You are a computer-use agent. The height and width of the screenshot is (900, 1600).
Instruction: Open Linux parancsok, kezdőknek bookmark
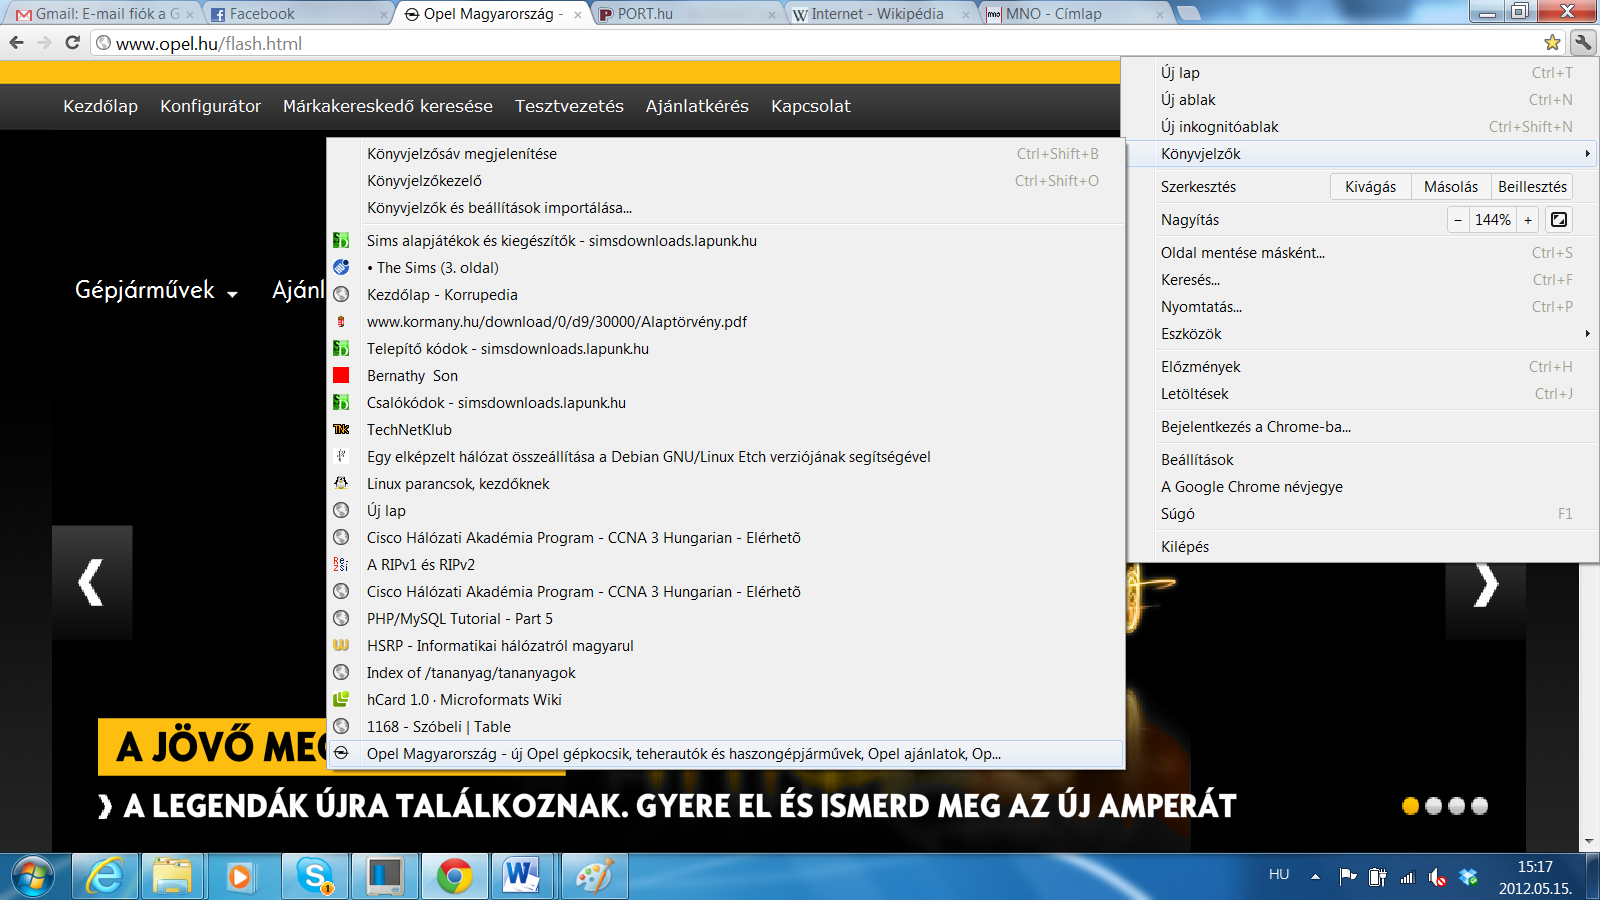coord(725,484)
